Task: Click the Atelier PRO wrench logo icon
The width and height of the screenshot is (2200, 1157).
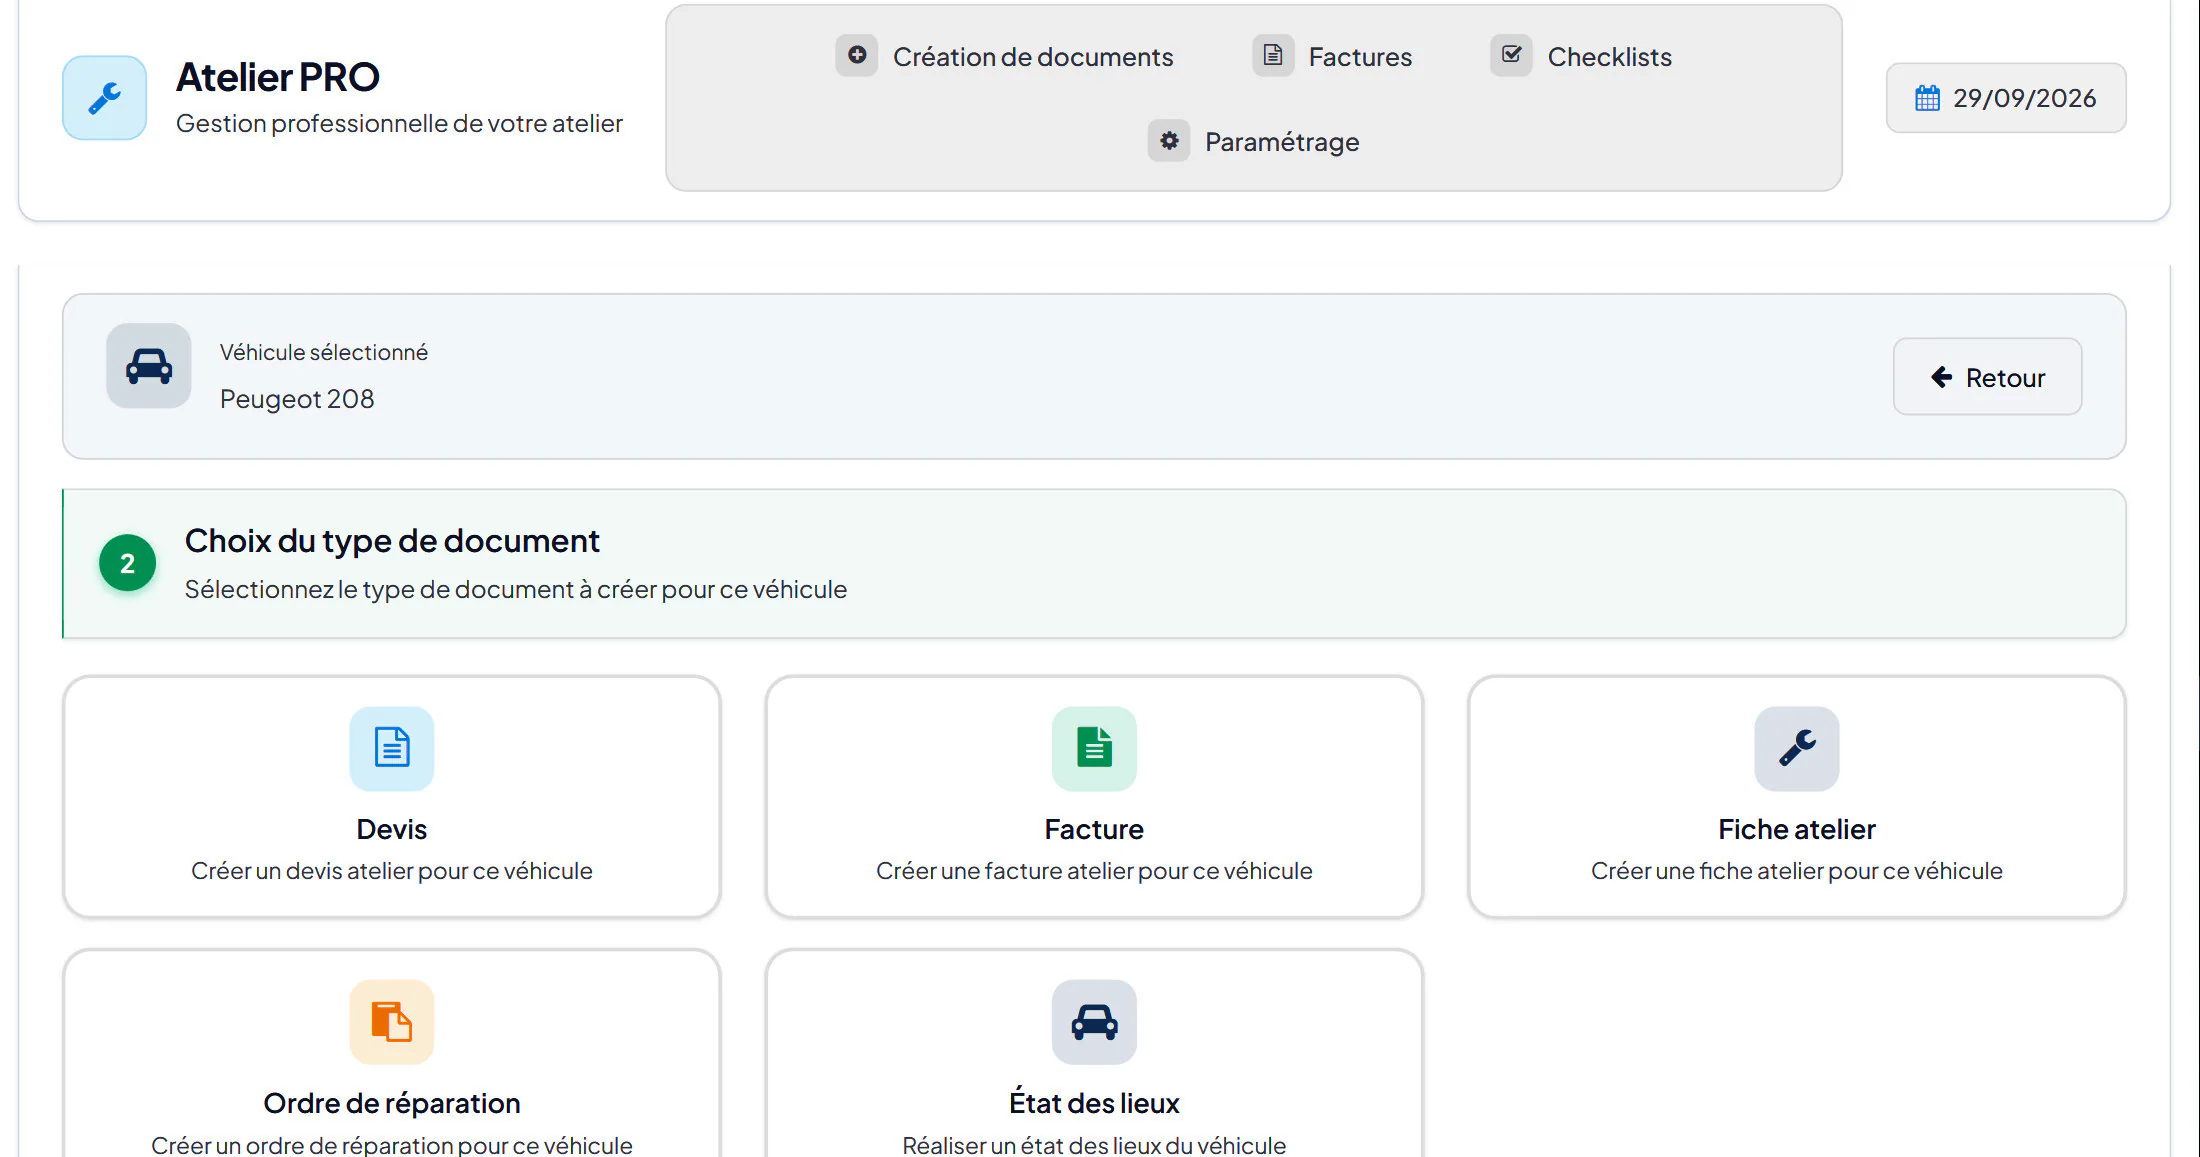Action: [x=104, y=98]
